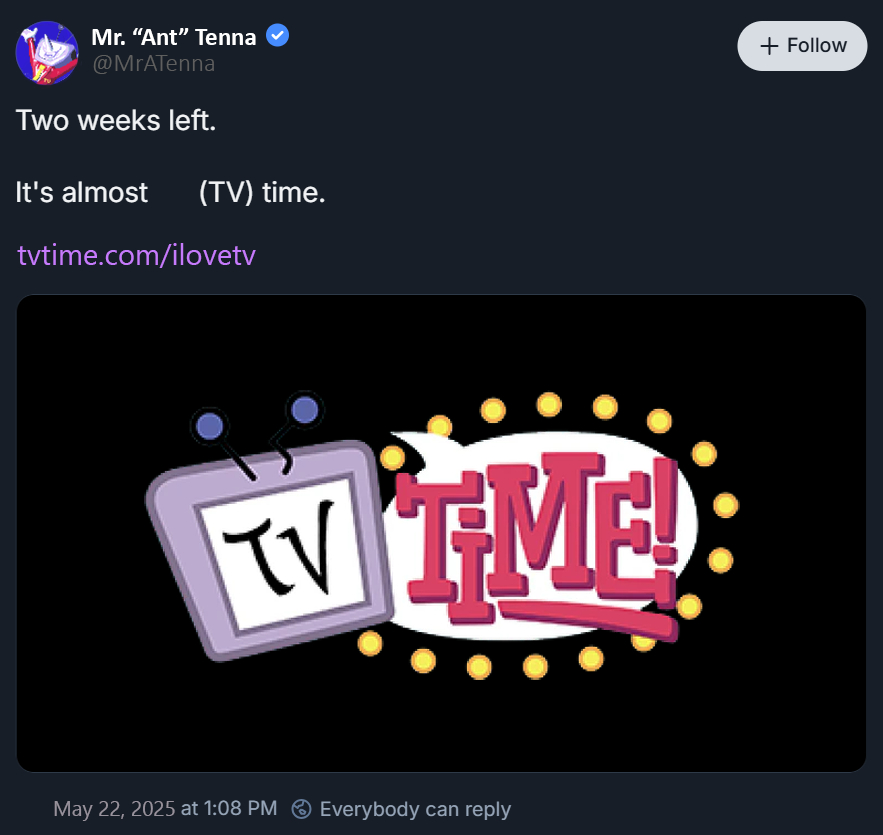The width and height of the screenshot is (883, 835).
Task: Click the May 22, 2025 post date
Action: 113,809
